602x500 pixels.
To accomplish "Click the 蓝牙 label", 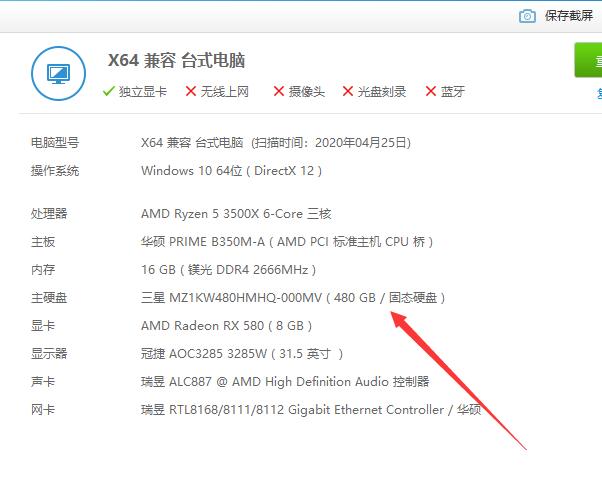I will click(453, 92).
